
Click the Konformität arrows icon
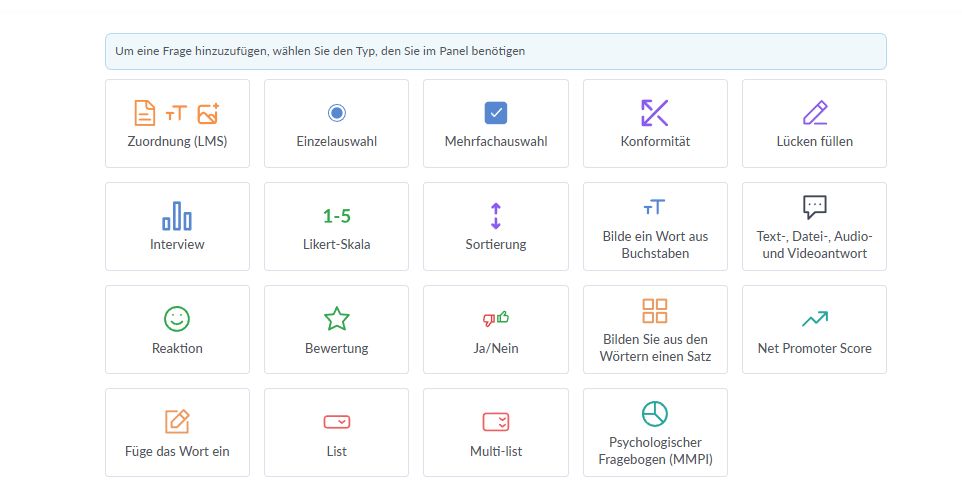pos(655,112)
